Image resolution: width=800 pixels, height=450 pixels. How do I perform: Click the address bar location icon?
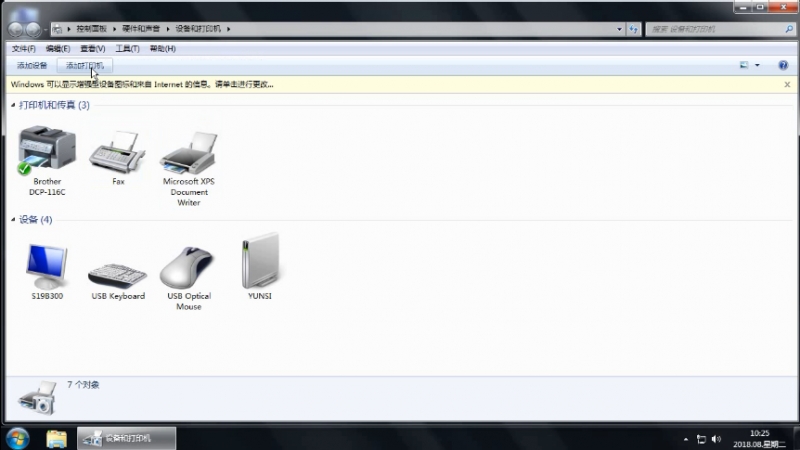[57, 29]
